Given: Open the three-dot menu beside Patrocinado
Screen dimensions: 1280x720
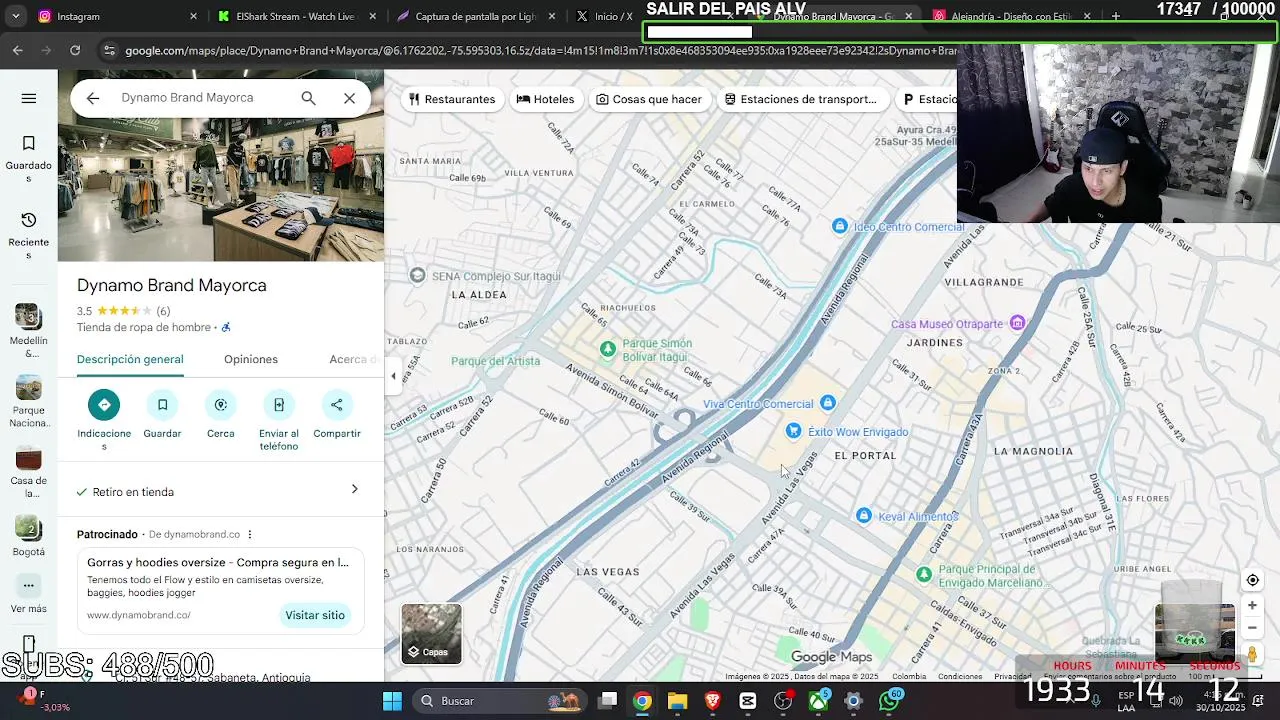Looking at the screenshot, I should (250, 535).
